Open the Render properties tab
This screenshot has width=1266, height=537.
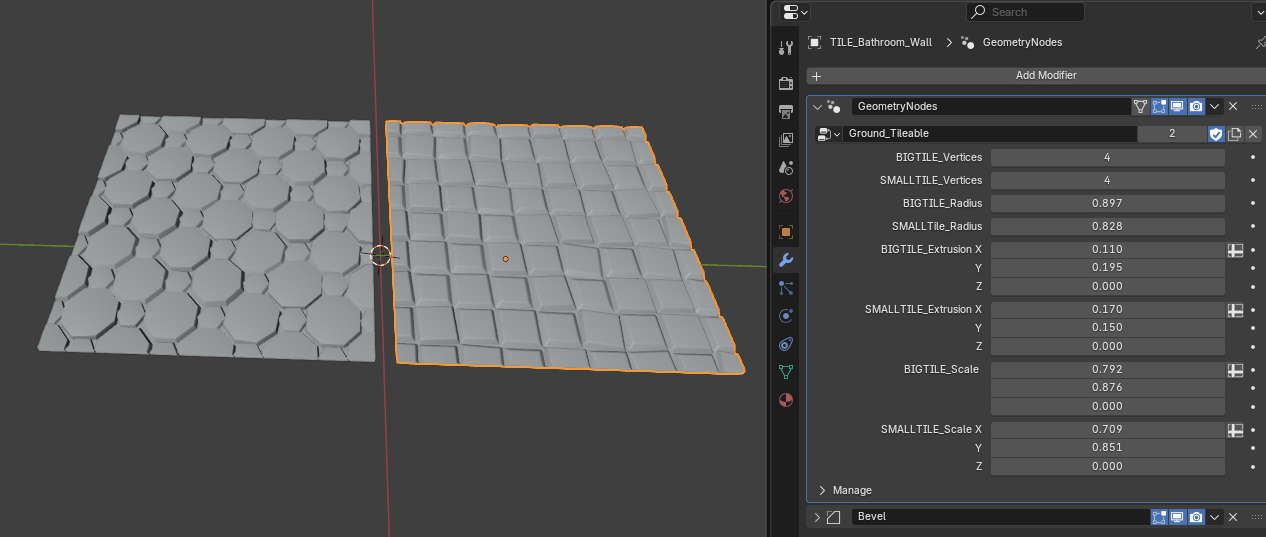tap(786, 83)
